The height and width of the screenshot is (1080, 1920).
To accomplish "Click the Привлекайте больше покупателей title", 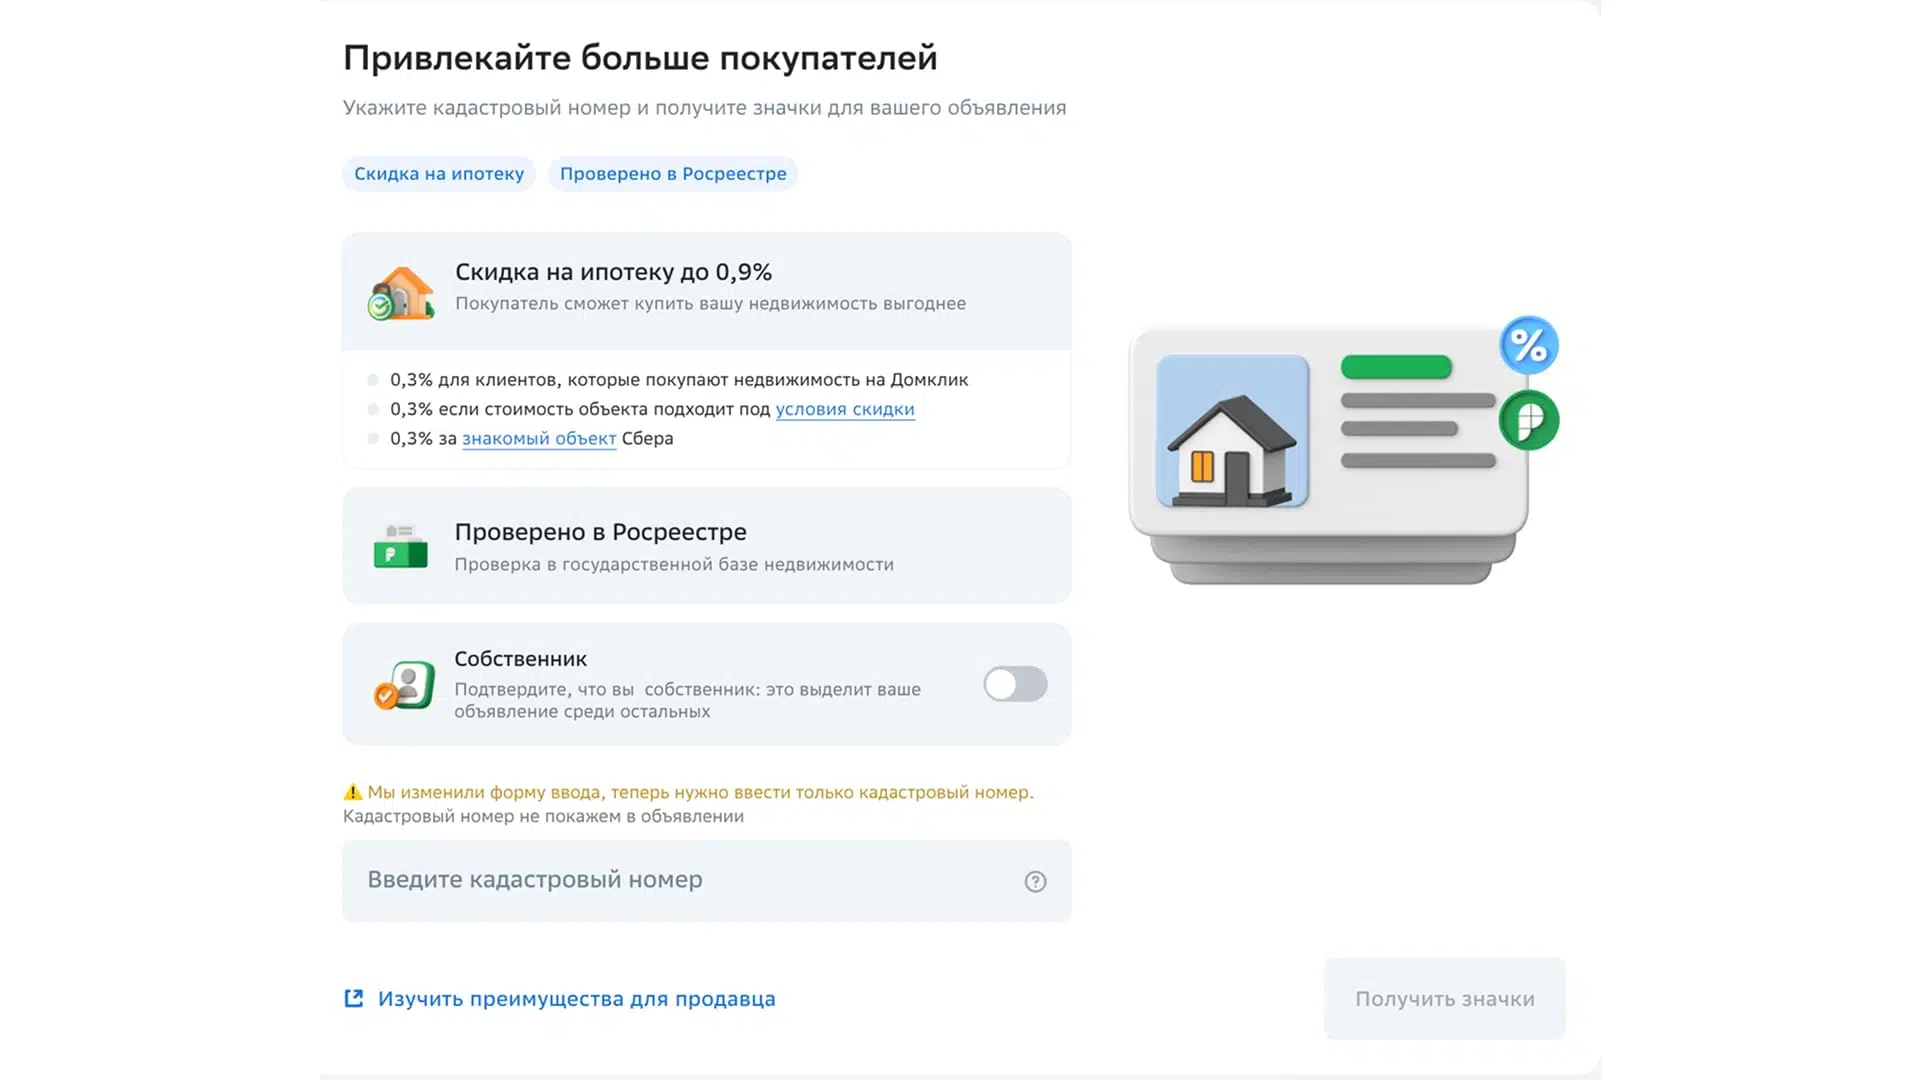I will pyautogui.click(x=640, y=58).
